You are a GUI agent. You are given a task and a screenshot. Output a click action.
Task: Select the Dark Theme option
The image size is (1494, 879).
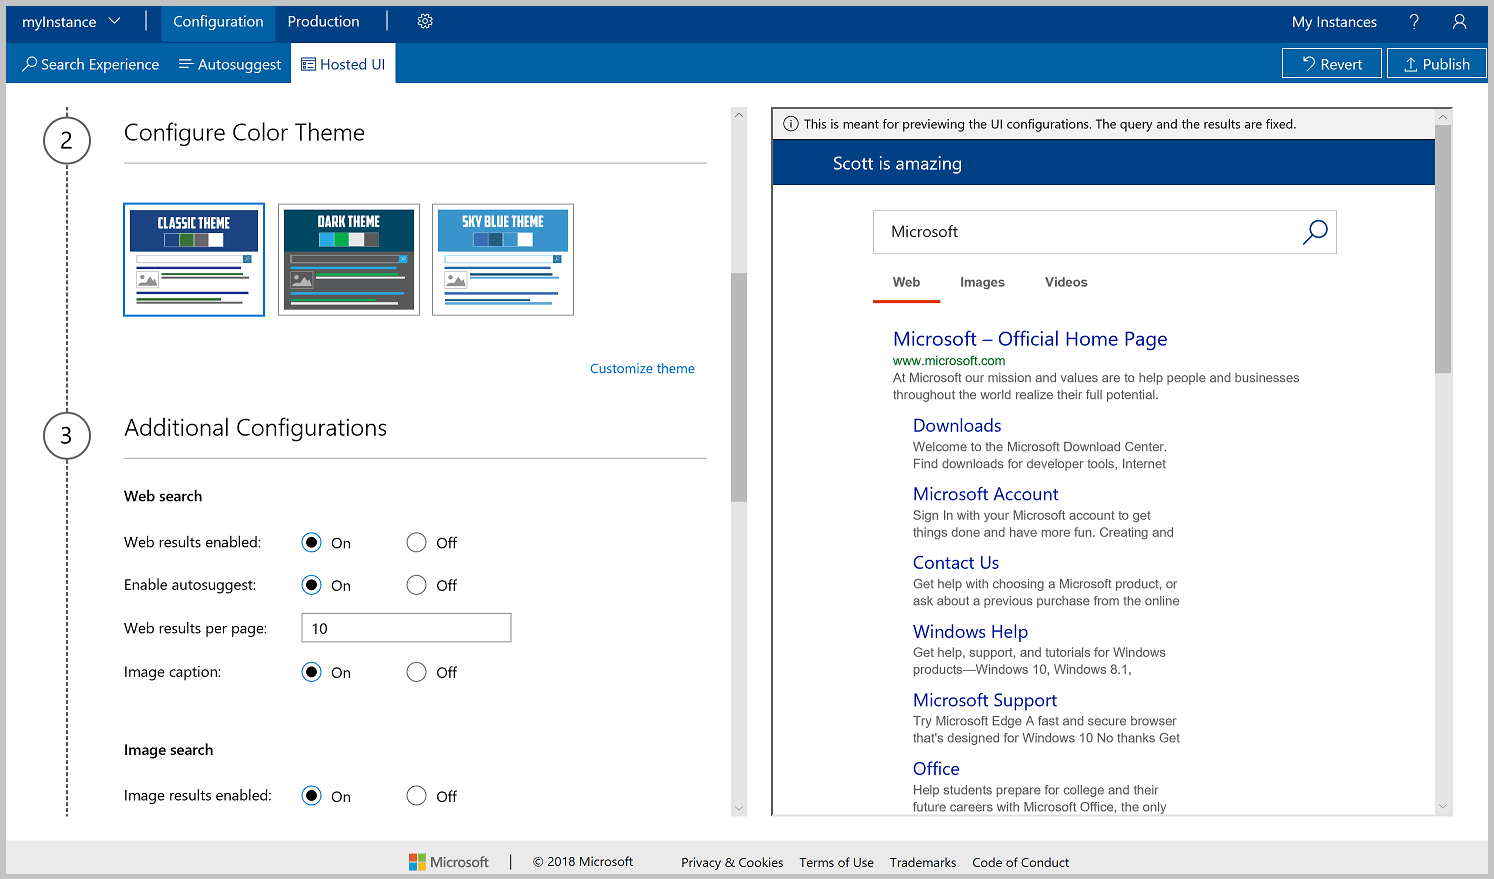(348, 259)
